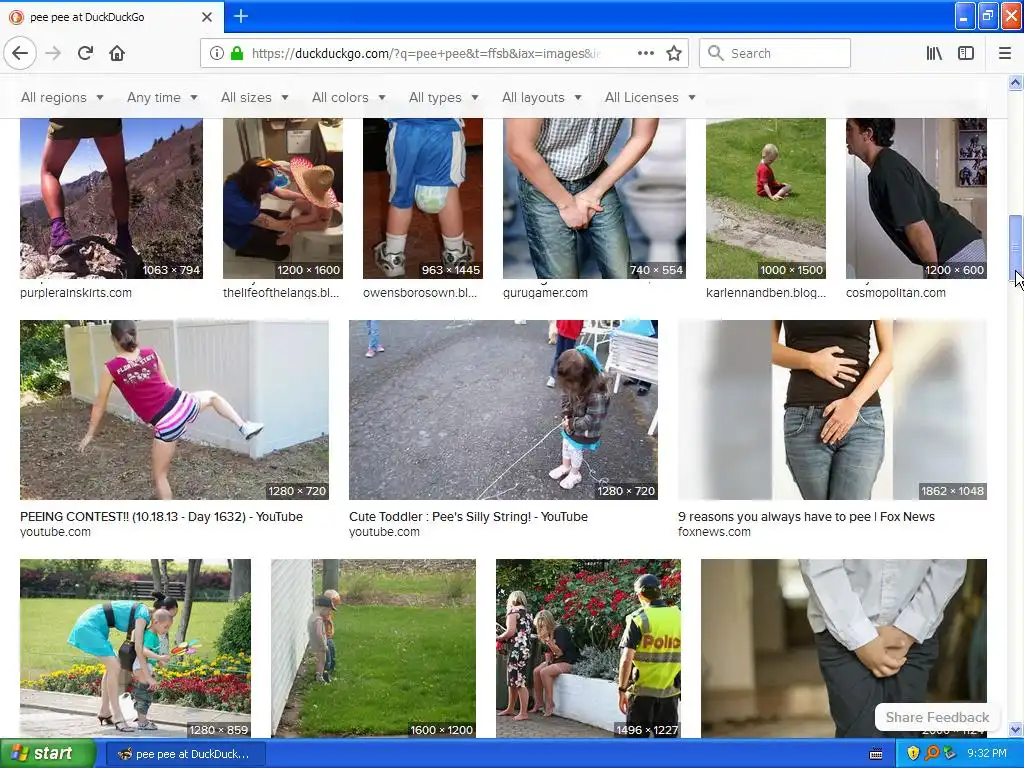
Task: Open the cosmopolitan.com 1200 × 600 thumbnail
Action: click(916, 199)
